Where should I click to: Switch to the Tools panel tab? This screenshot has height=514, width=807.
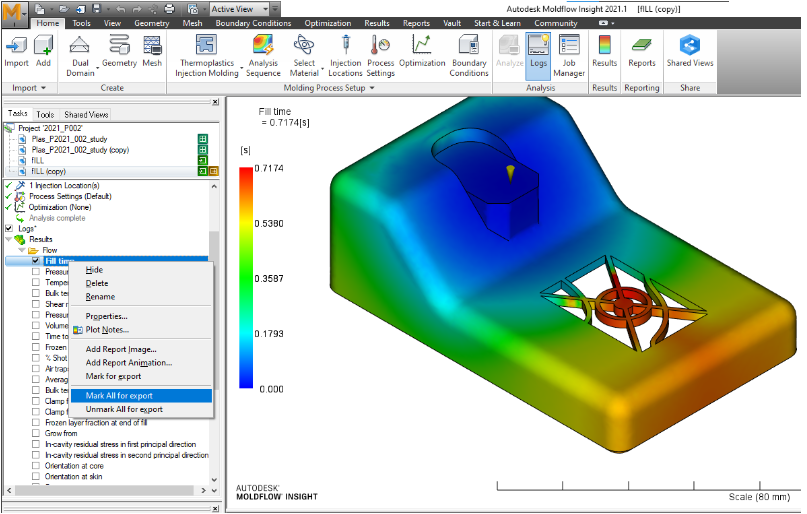click(x=45, y=115)
